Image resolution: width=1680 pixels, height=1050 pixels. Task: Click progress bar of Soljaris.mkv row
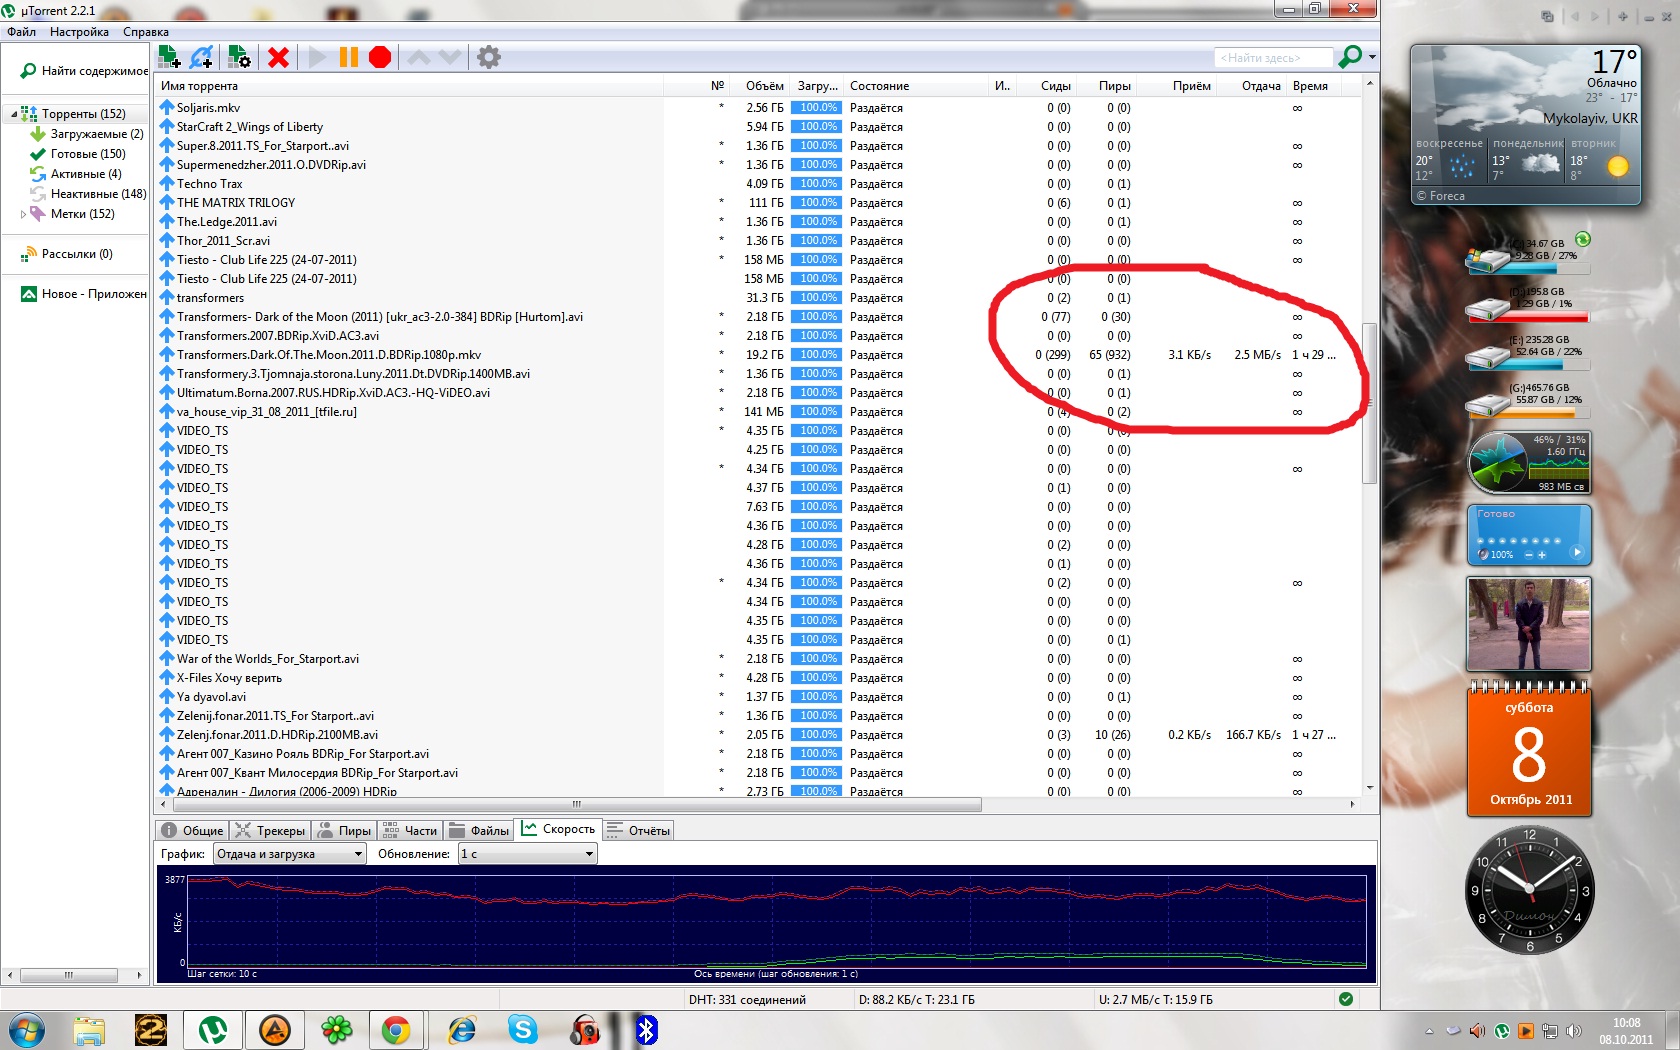coord(817,108)
